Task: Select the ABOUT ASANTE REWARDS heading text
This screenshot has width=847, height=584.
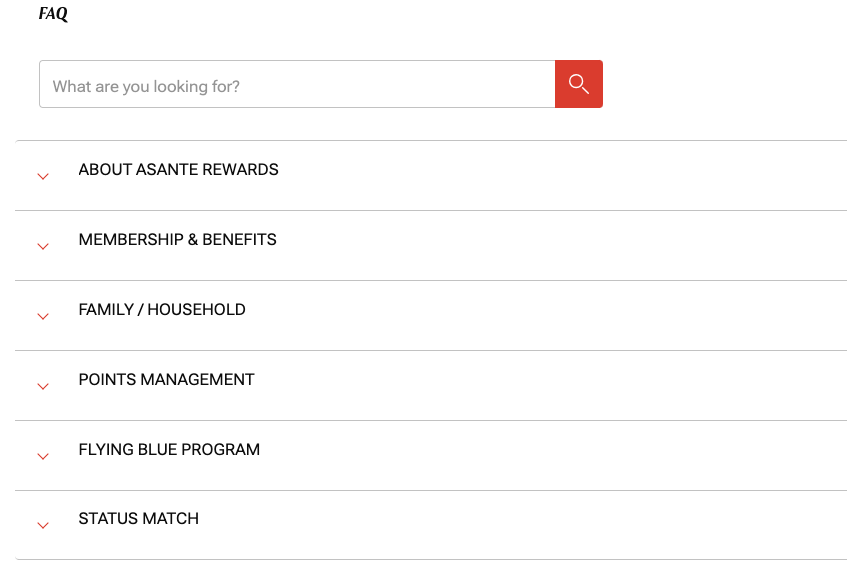Action: click(178, 170)
